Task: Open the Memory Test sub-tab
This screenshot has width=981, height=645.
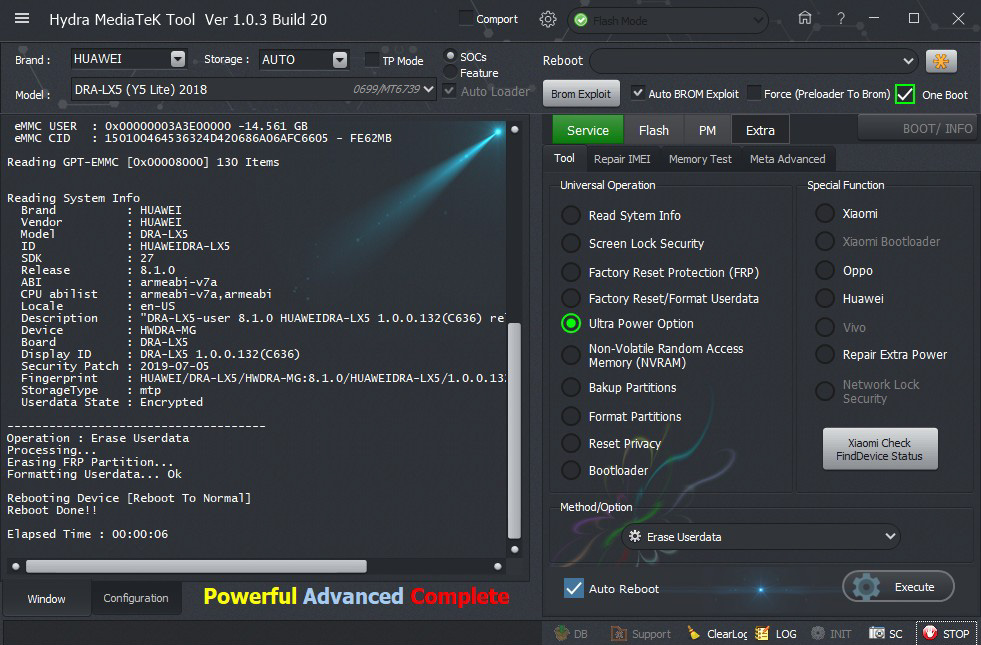Action: click(700, 159)
